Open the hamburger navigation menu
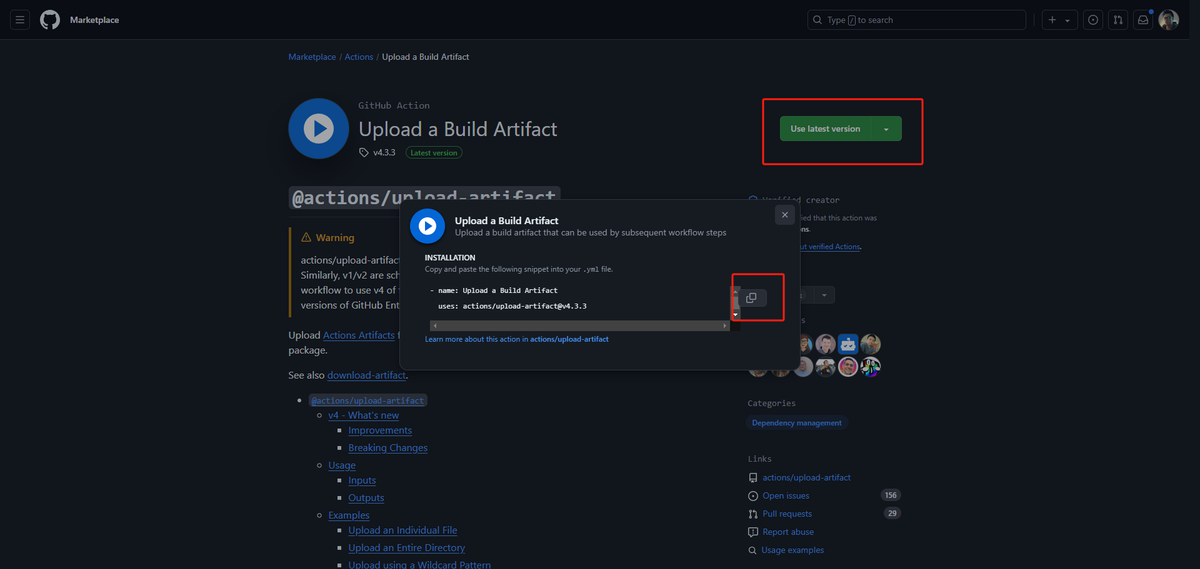 coord(20,20)
